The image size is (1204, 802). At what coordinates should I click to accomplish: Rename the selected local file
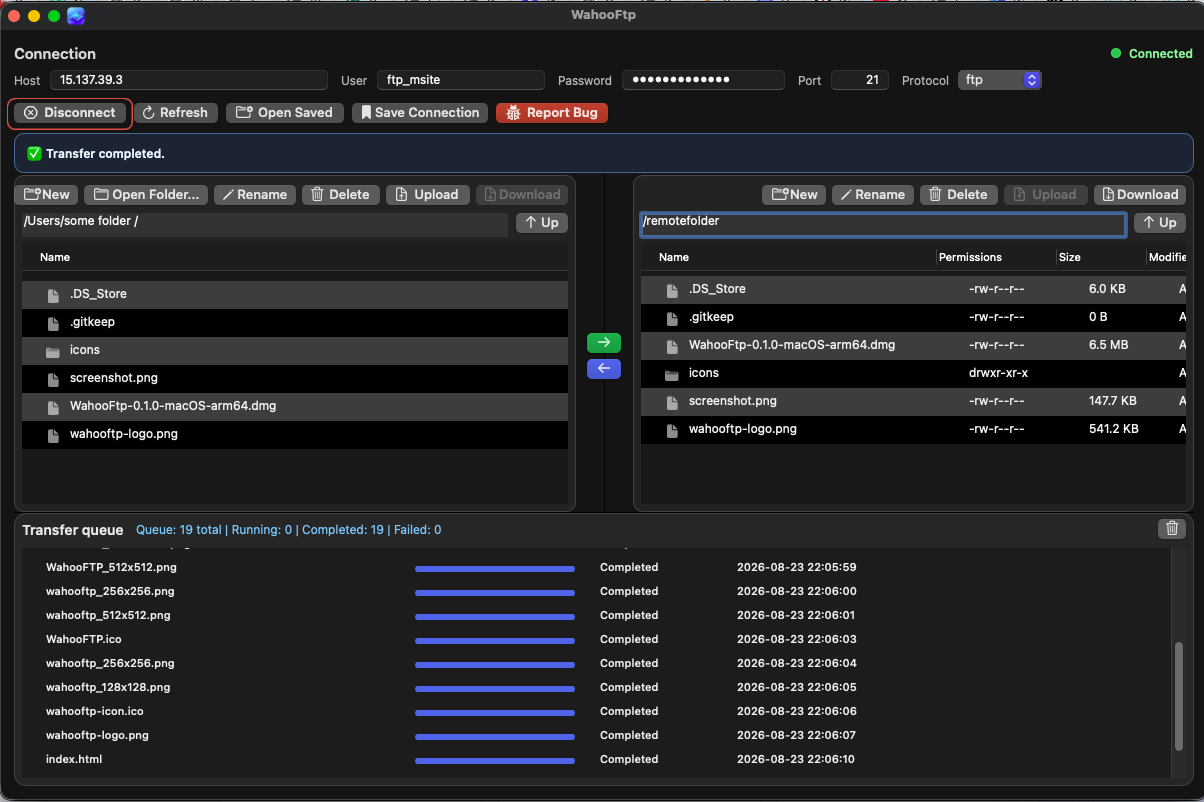[x=254, y=195]
